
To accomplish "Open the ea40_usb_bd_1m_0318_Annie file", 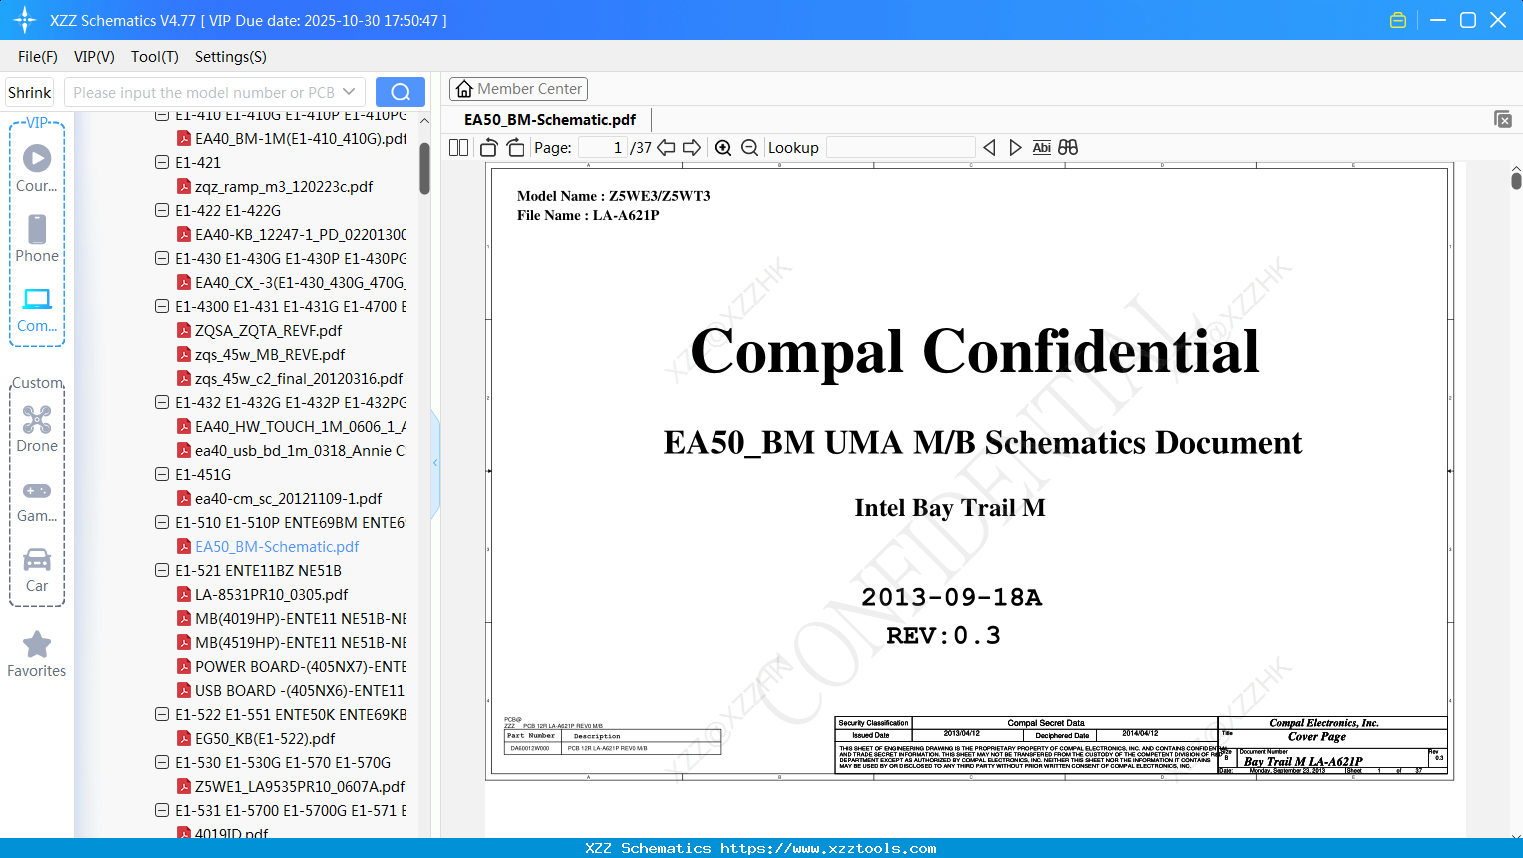I will click(x=300, y=450).
